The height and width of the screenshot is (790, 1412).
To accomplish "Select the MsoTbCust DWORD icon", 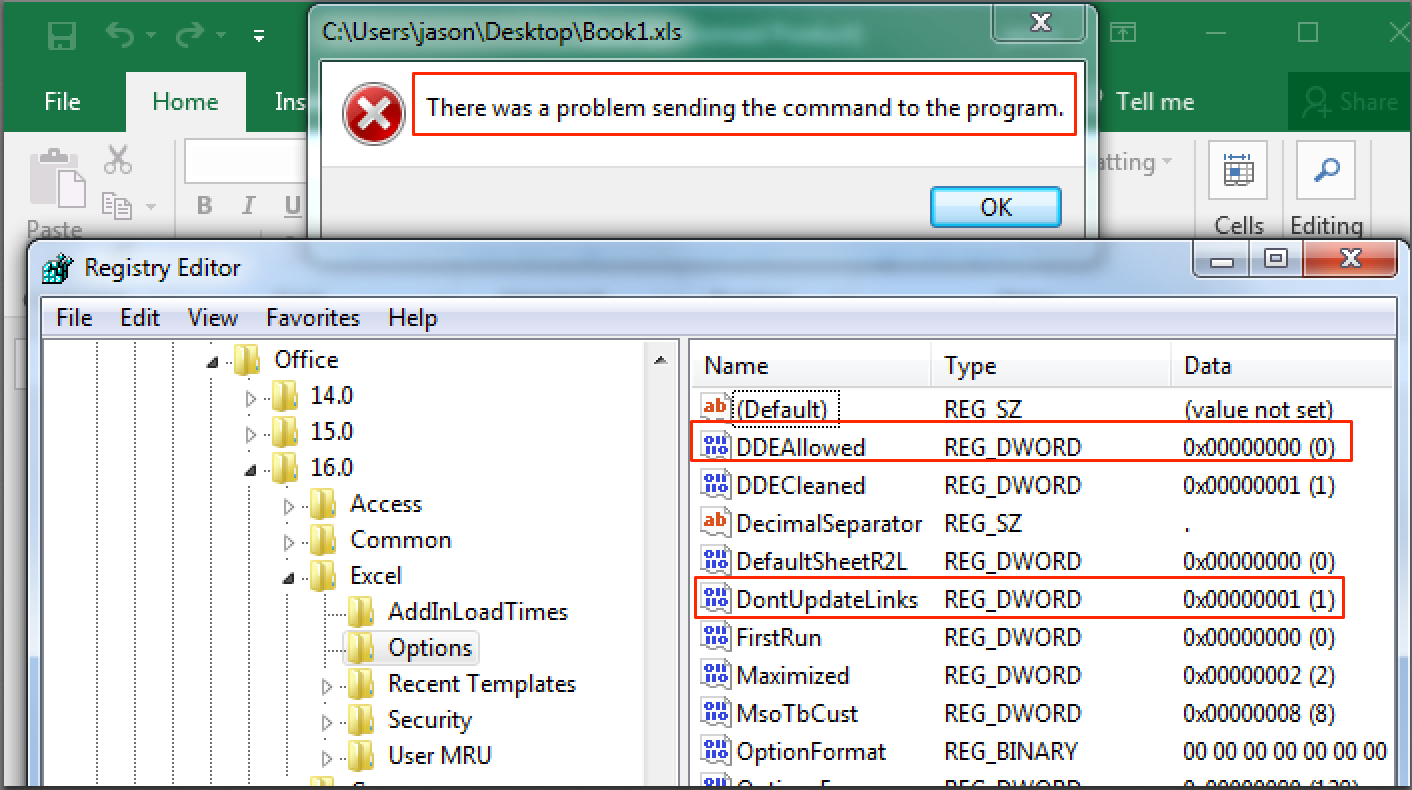I will click(715, 712).
